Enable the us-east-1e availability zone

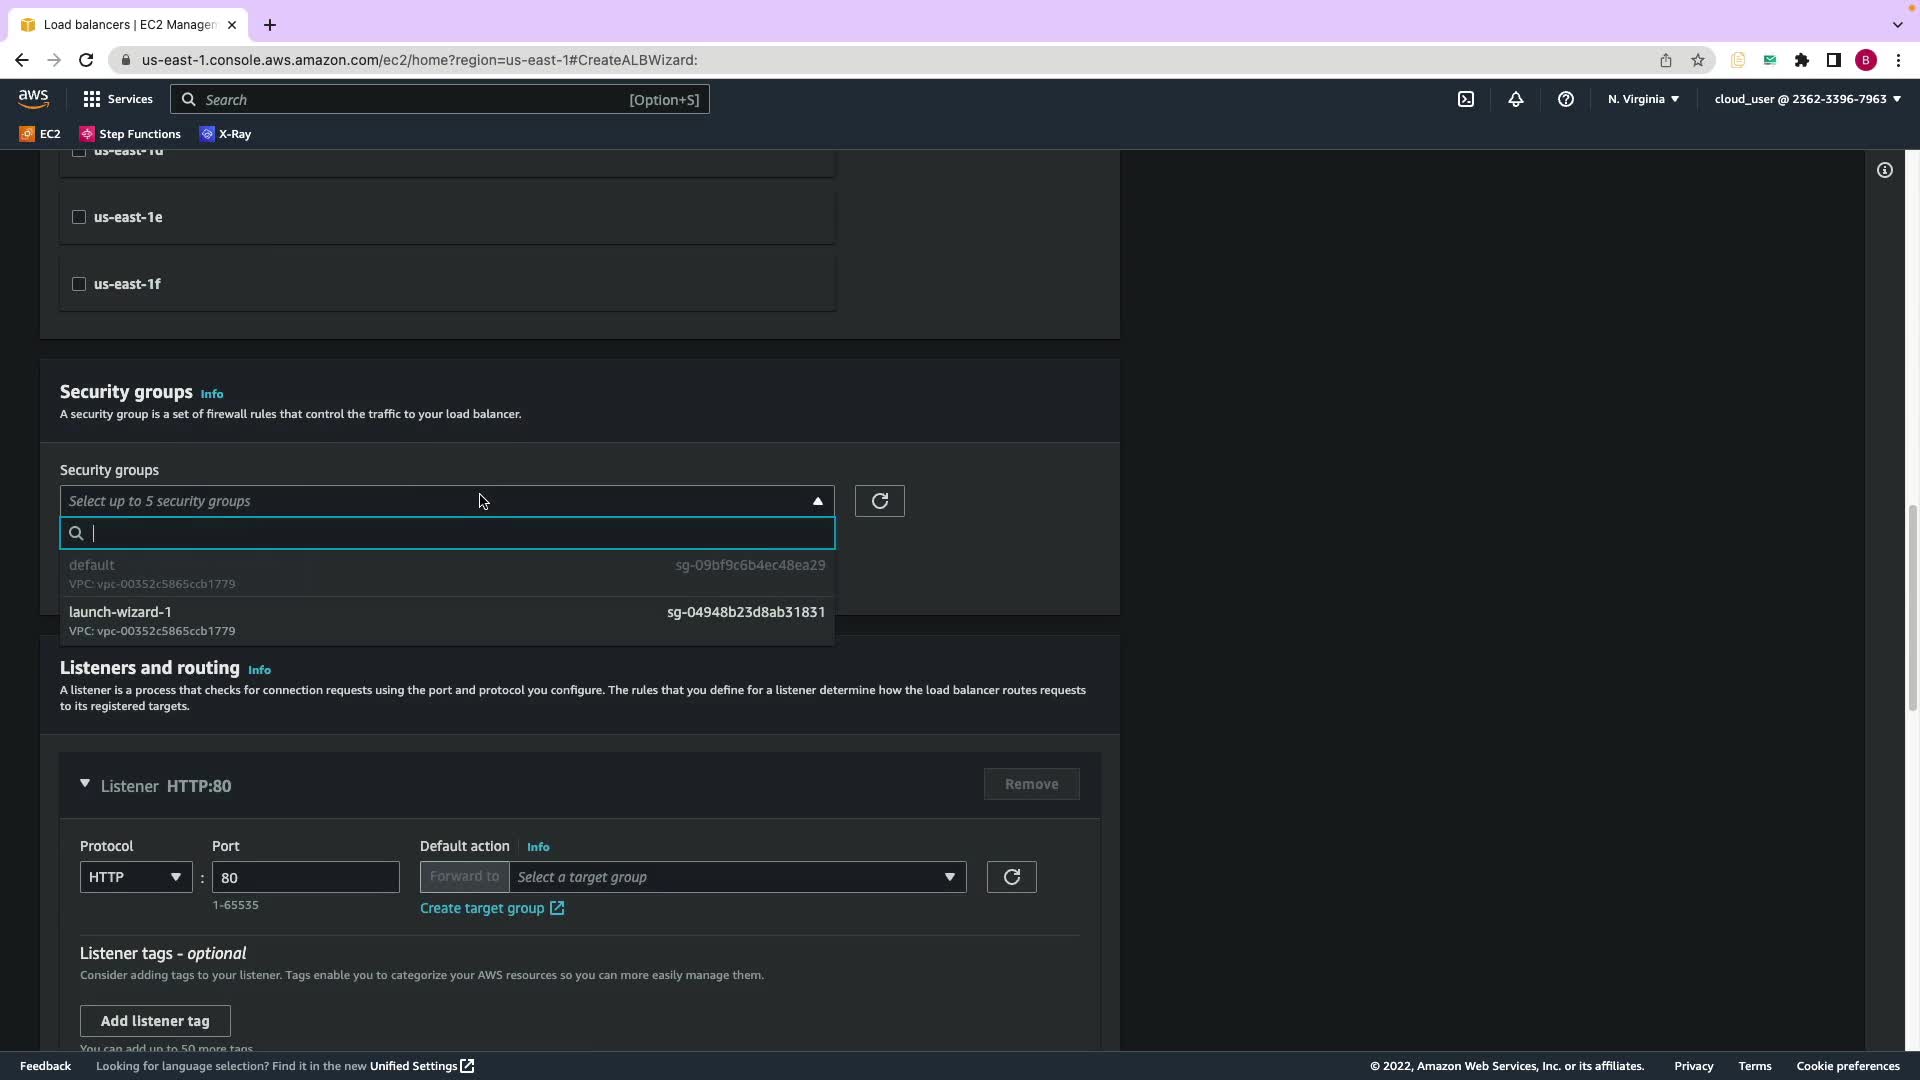(79, 217)
